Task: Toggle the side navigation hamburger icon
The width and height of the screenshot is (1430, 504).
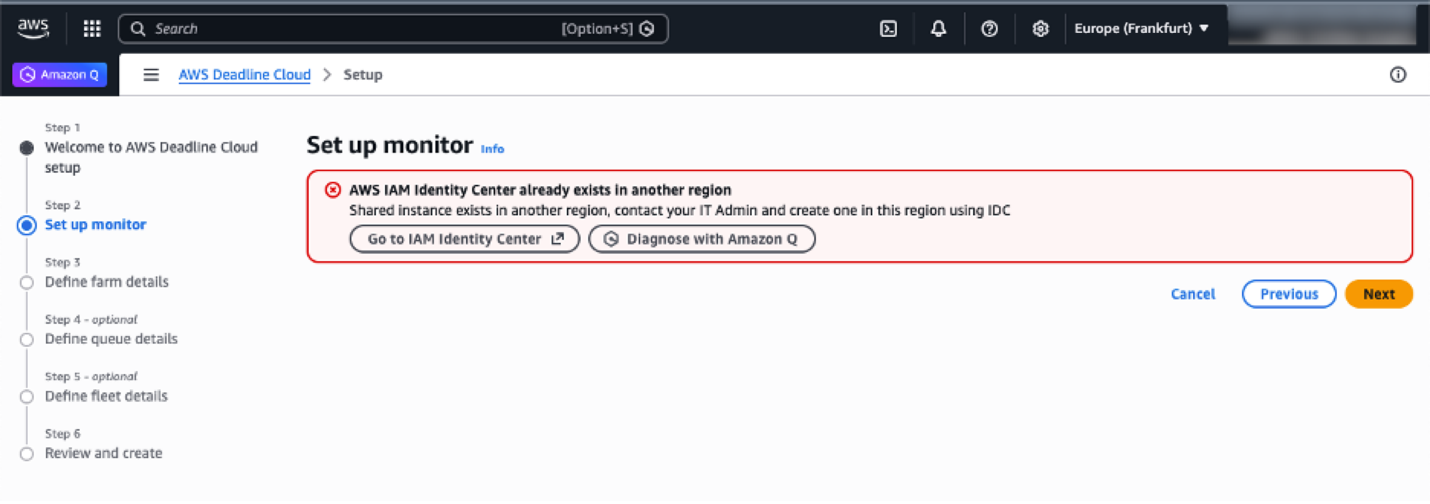Action: click(151, 75)
